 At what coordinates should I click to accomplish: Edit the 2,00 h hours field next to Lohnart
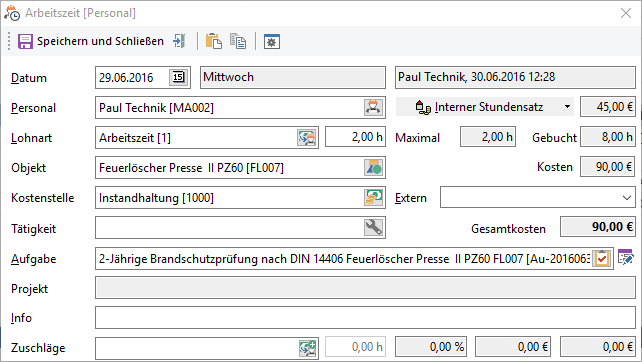click(355, 137)
